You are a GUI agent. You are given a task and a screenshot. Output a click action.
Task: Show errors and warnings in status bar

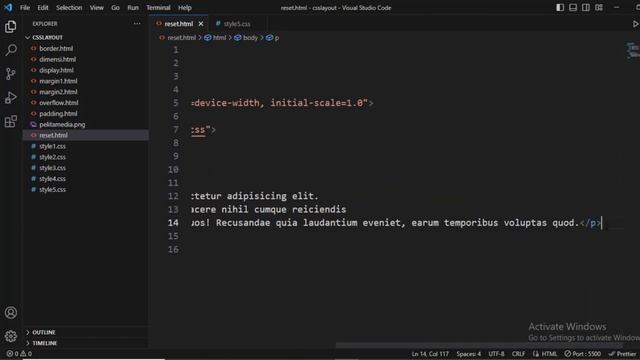coord(19,354)
